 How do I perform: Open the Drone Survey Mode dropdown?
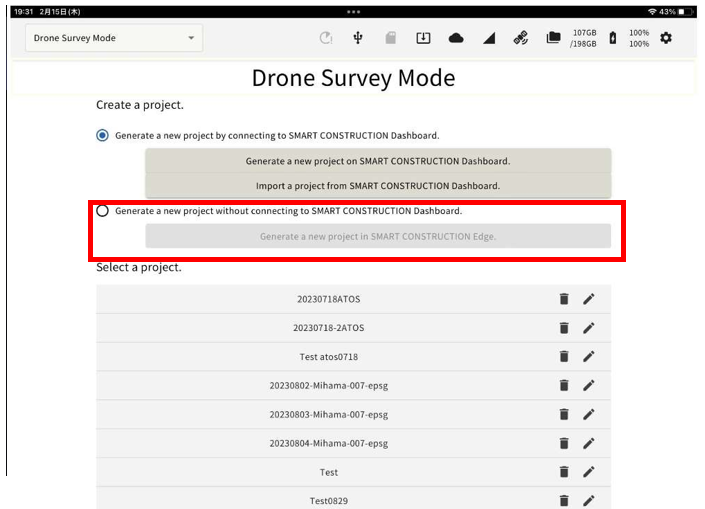114,38
